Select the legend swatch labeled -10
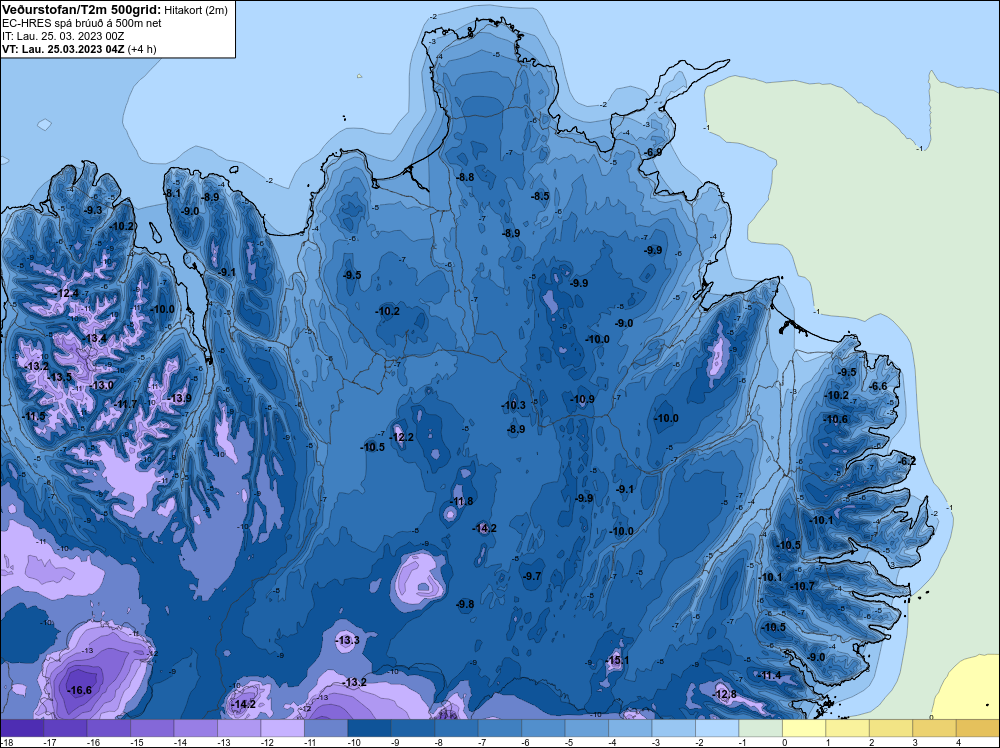Screen dimensions: 1000x748 369,728
